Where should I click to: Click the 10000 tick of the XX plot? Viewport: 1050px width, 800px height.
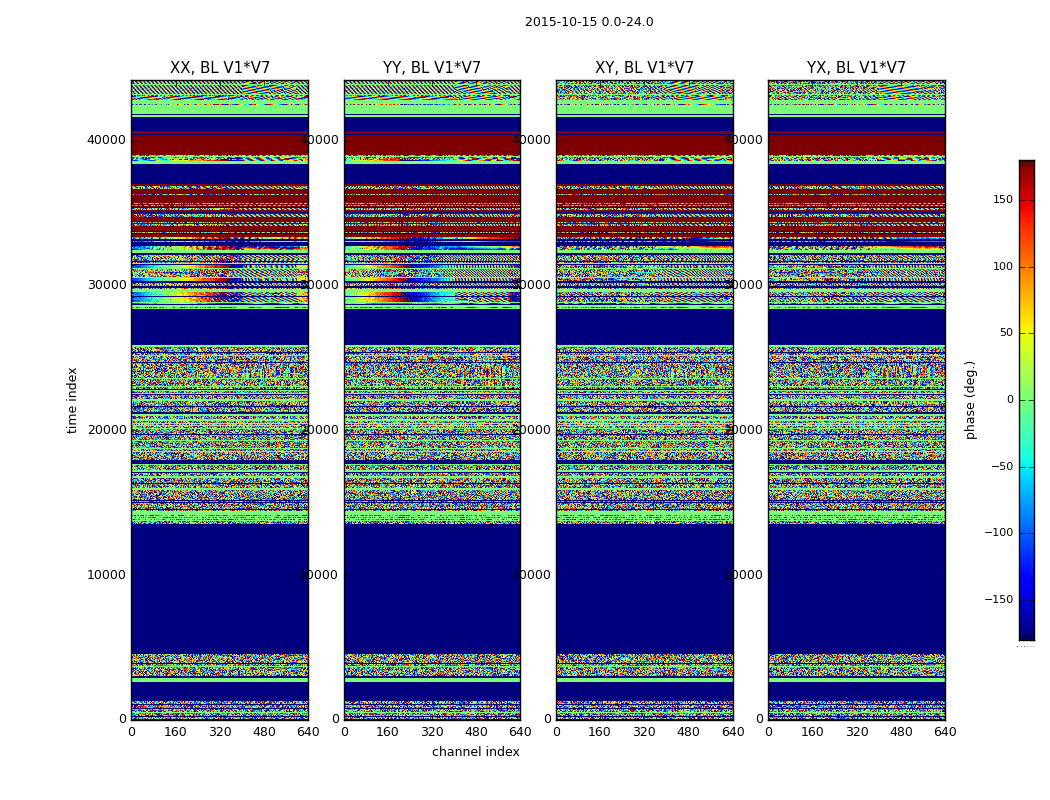click(x=106, y=575)
